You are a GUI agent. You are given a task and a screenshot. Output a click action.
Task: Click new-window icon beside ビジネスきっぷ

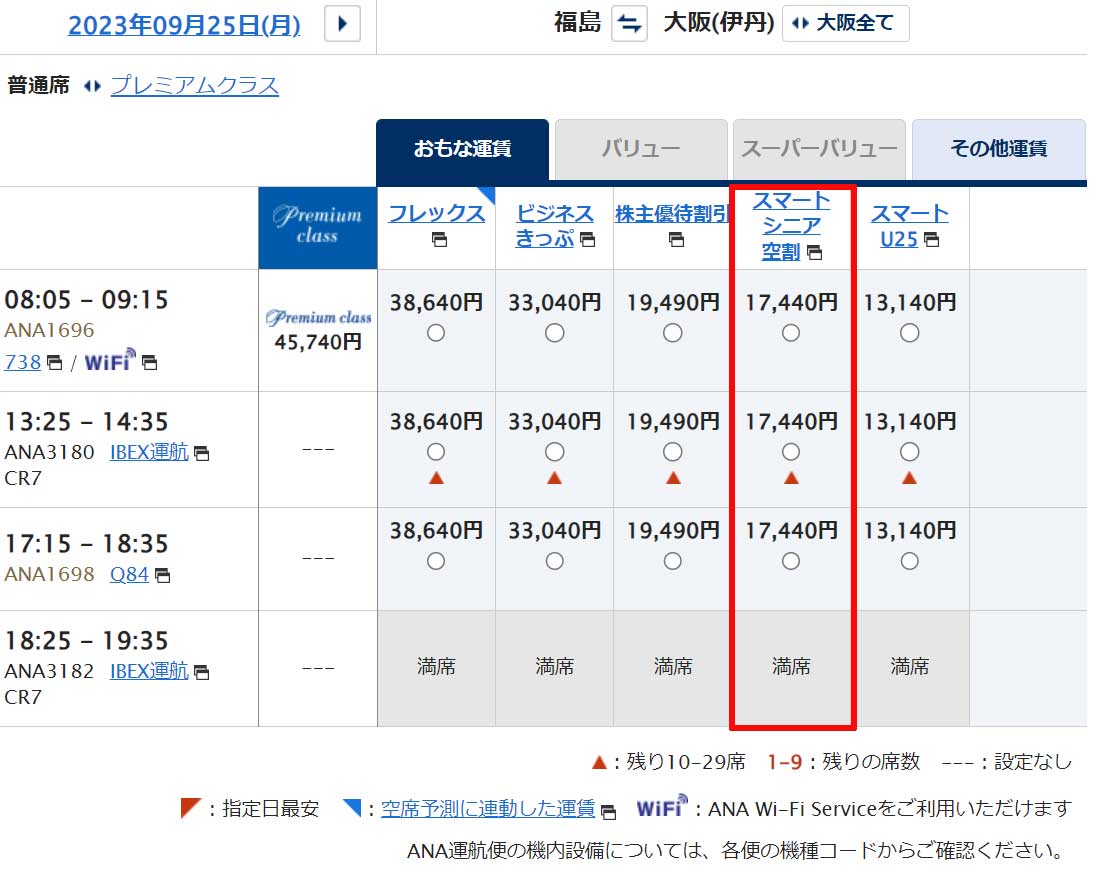point(588,239)
